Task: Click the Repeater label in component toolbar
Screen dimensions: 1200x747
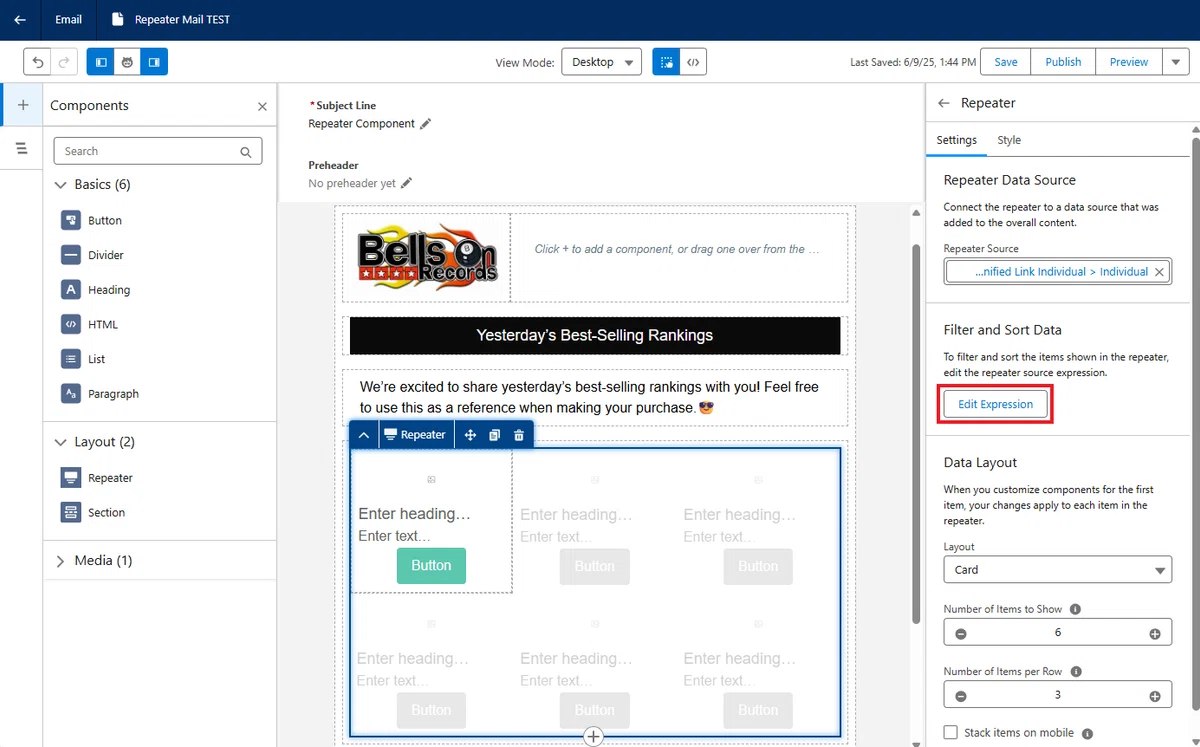Action: coord(415,435)
